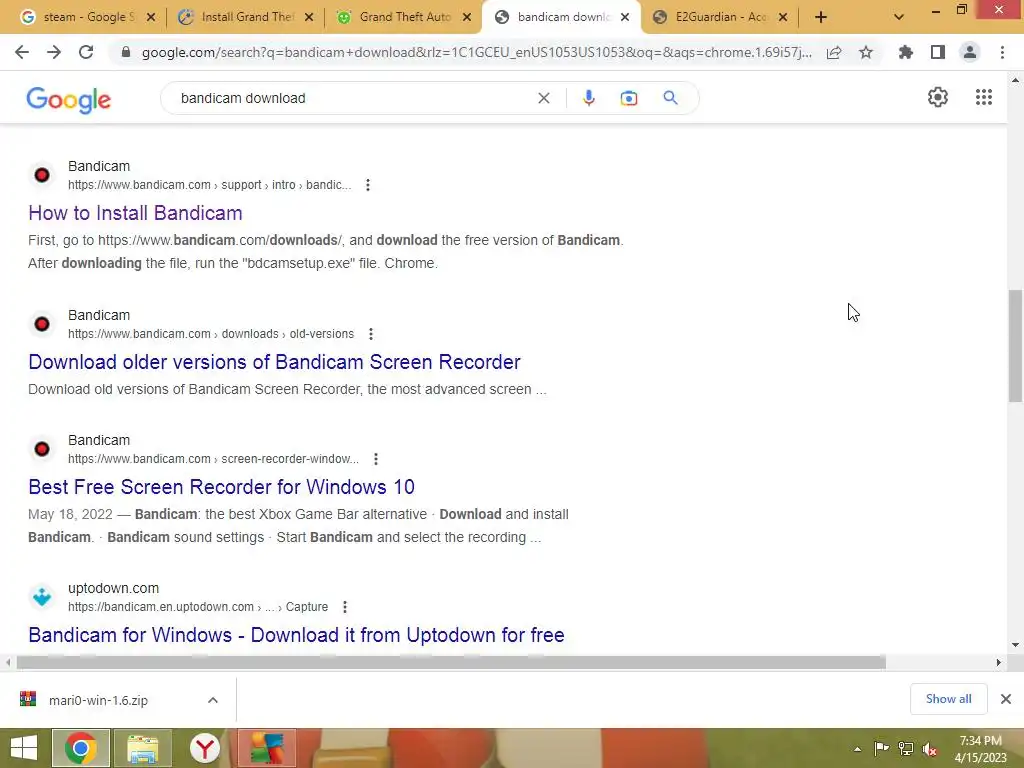
Task: Show hidden system tray icons
Action: (857, 748)
